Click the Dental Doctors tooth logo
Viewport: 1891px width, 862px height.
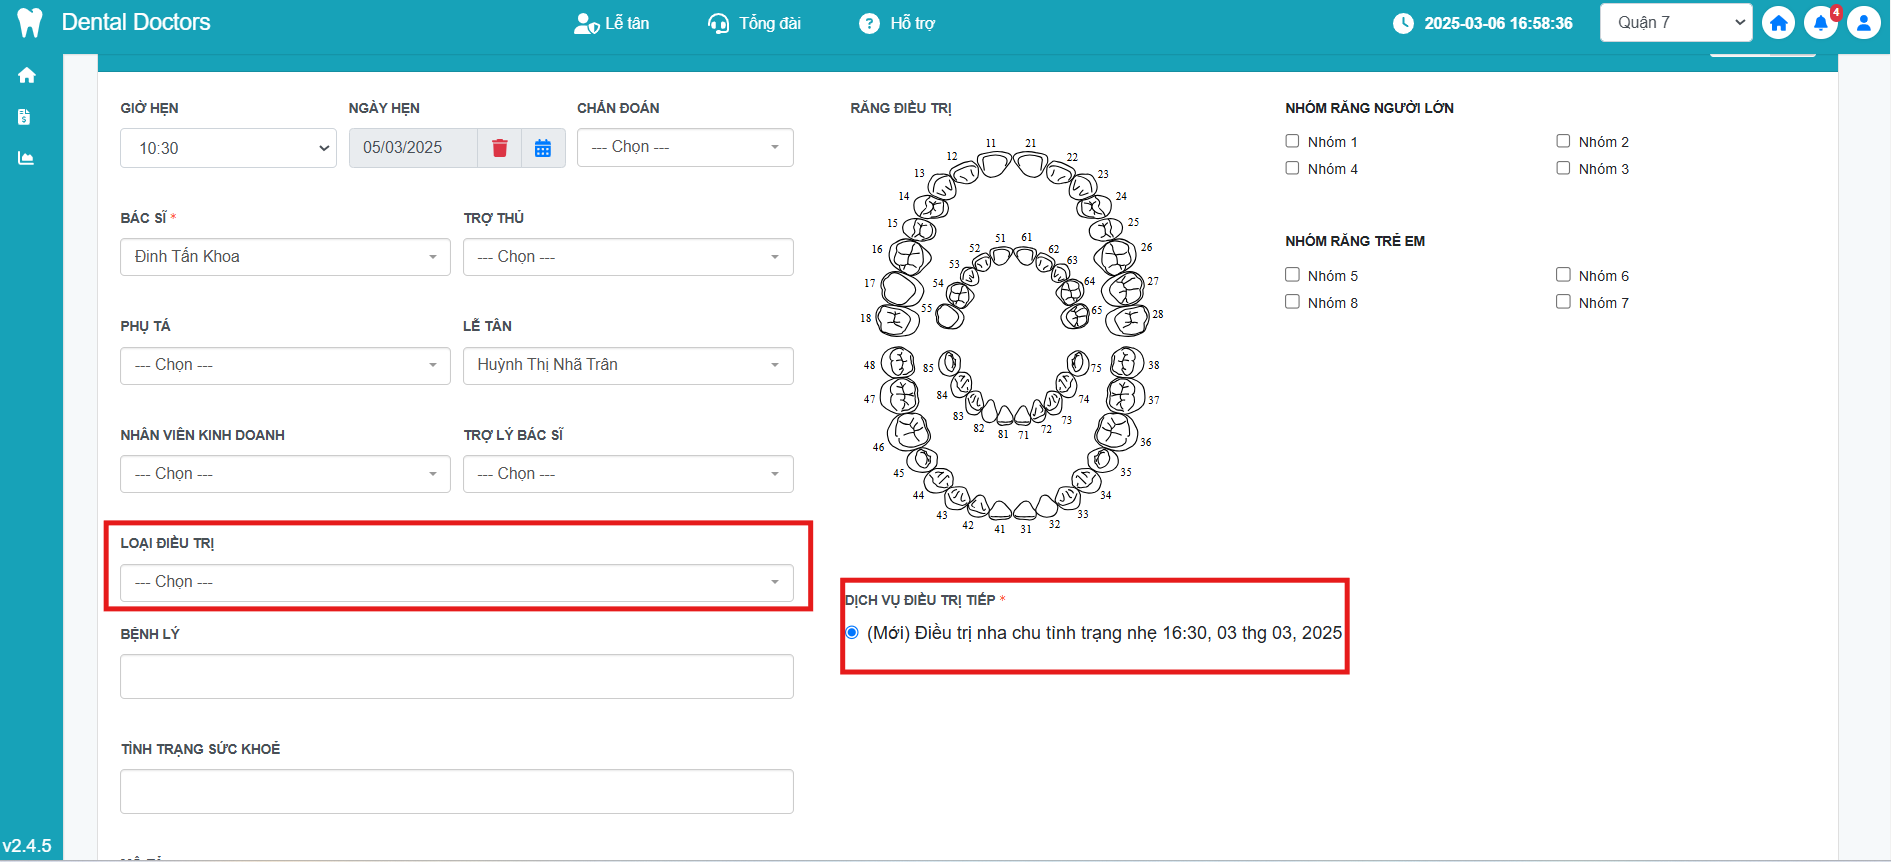(x=30, y=23)
